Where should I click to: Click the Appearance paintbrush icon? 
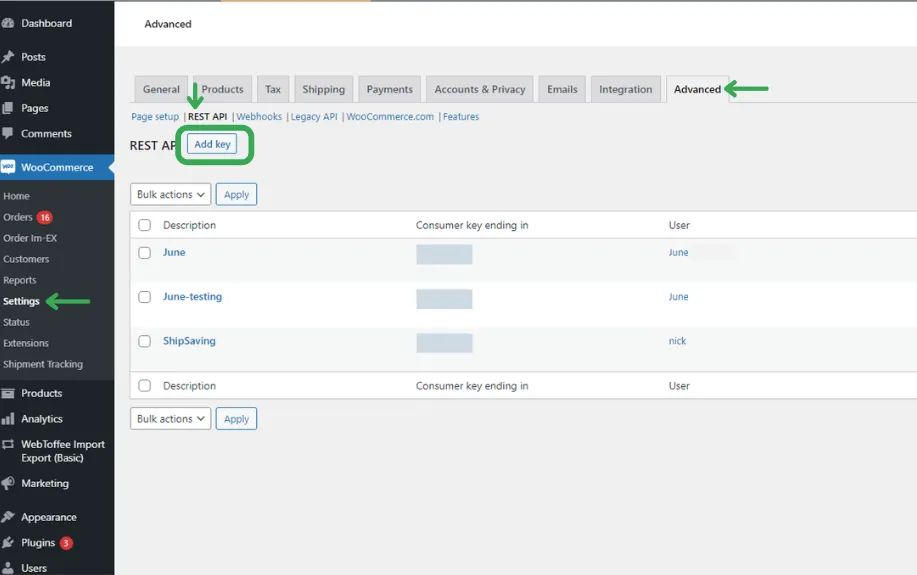pyautogui.click(x=8, y=517)
